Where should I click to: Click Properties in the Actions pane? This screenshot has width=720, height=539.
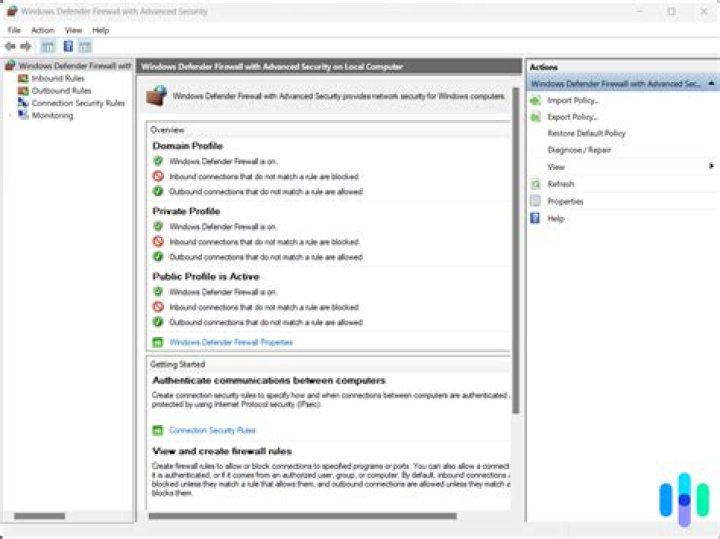[565, 201]
